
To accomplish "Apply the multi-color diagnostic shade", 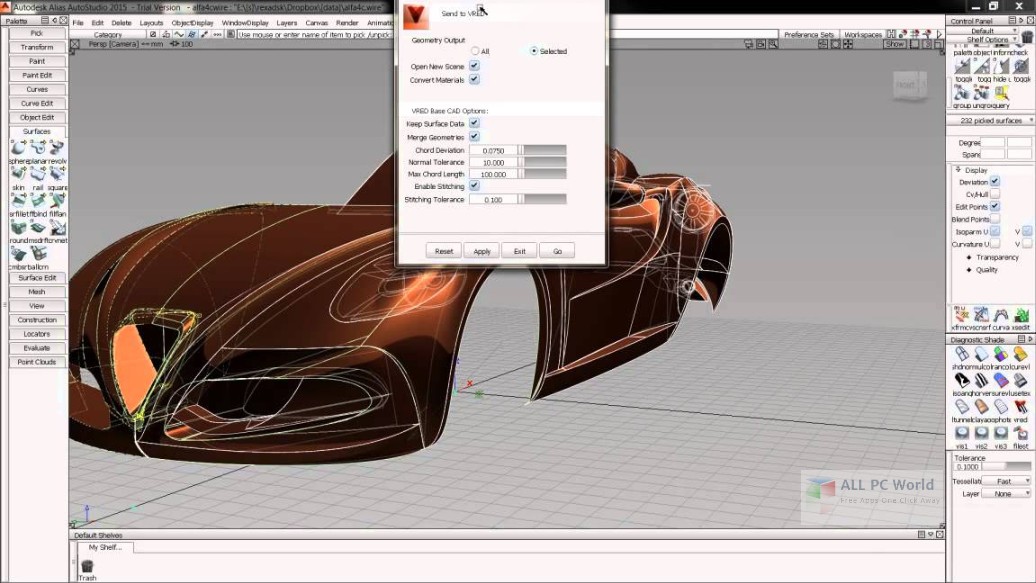I will click(x=982, y=354).
